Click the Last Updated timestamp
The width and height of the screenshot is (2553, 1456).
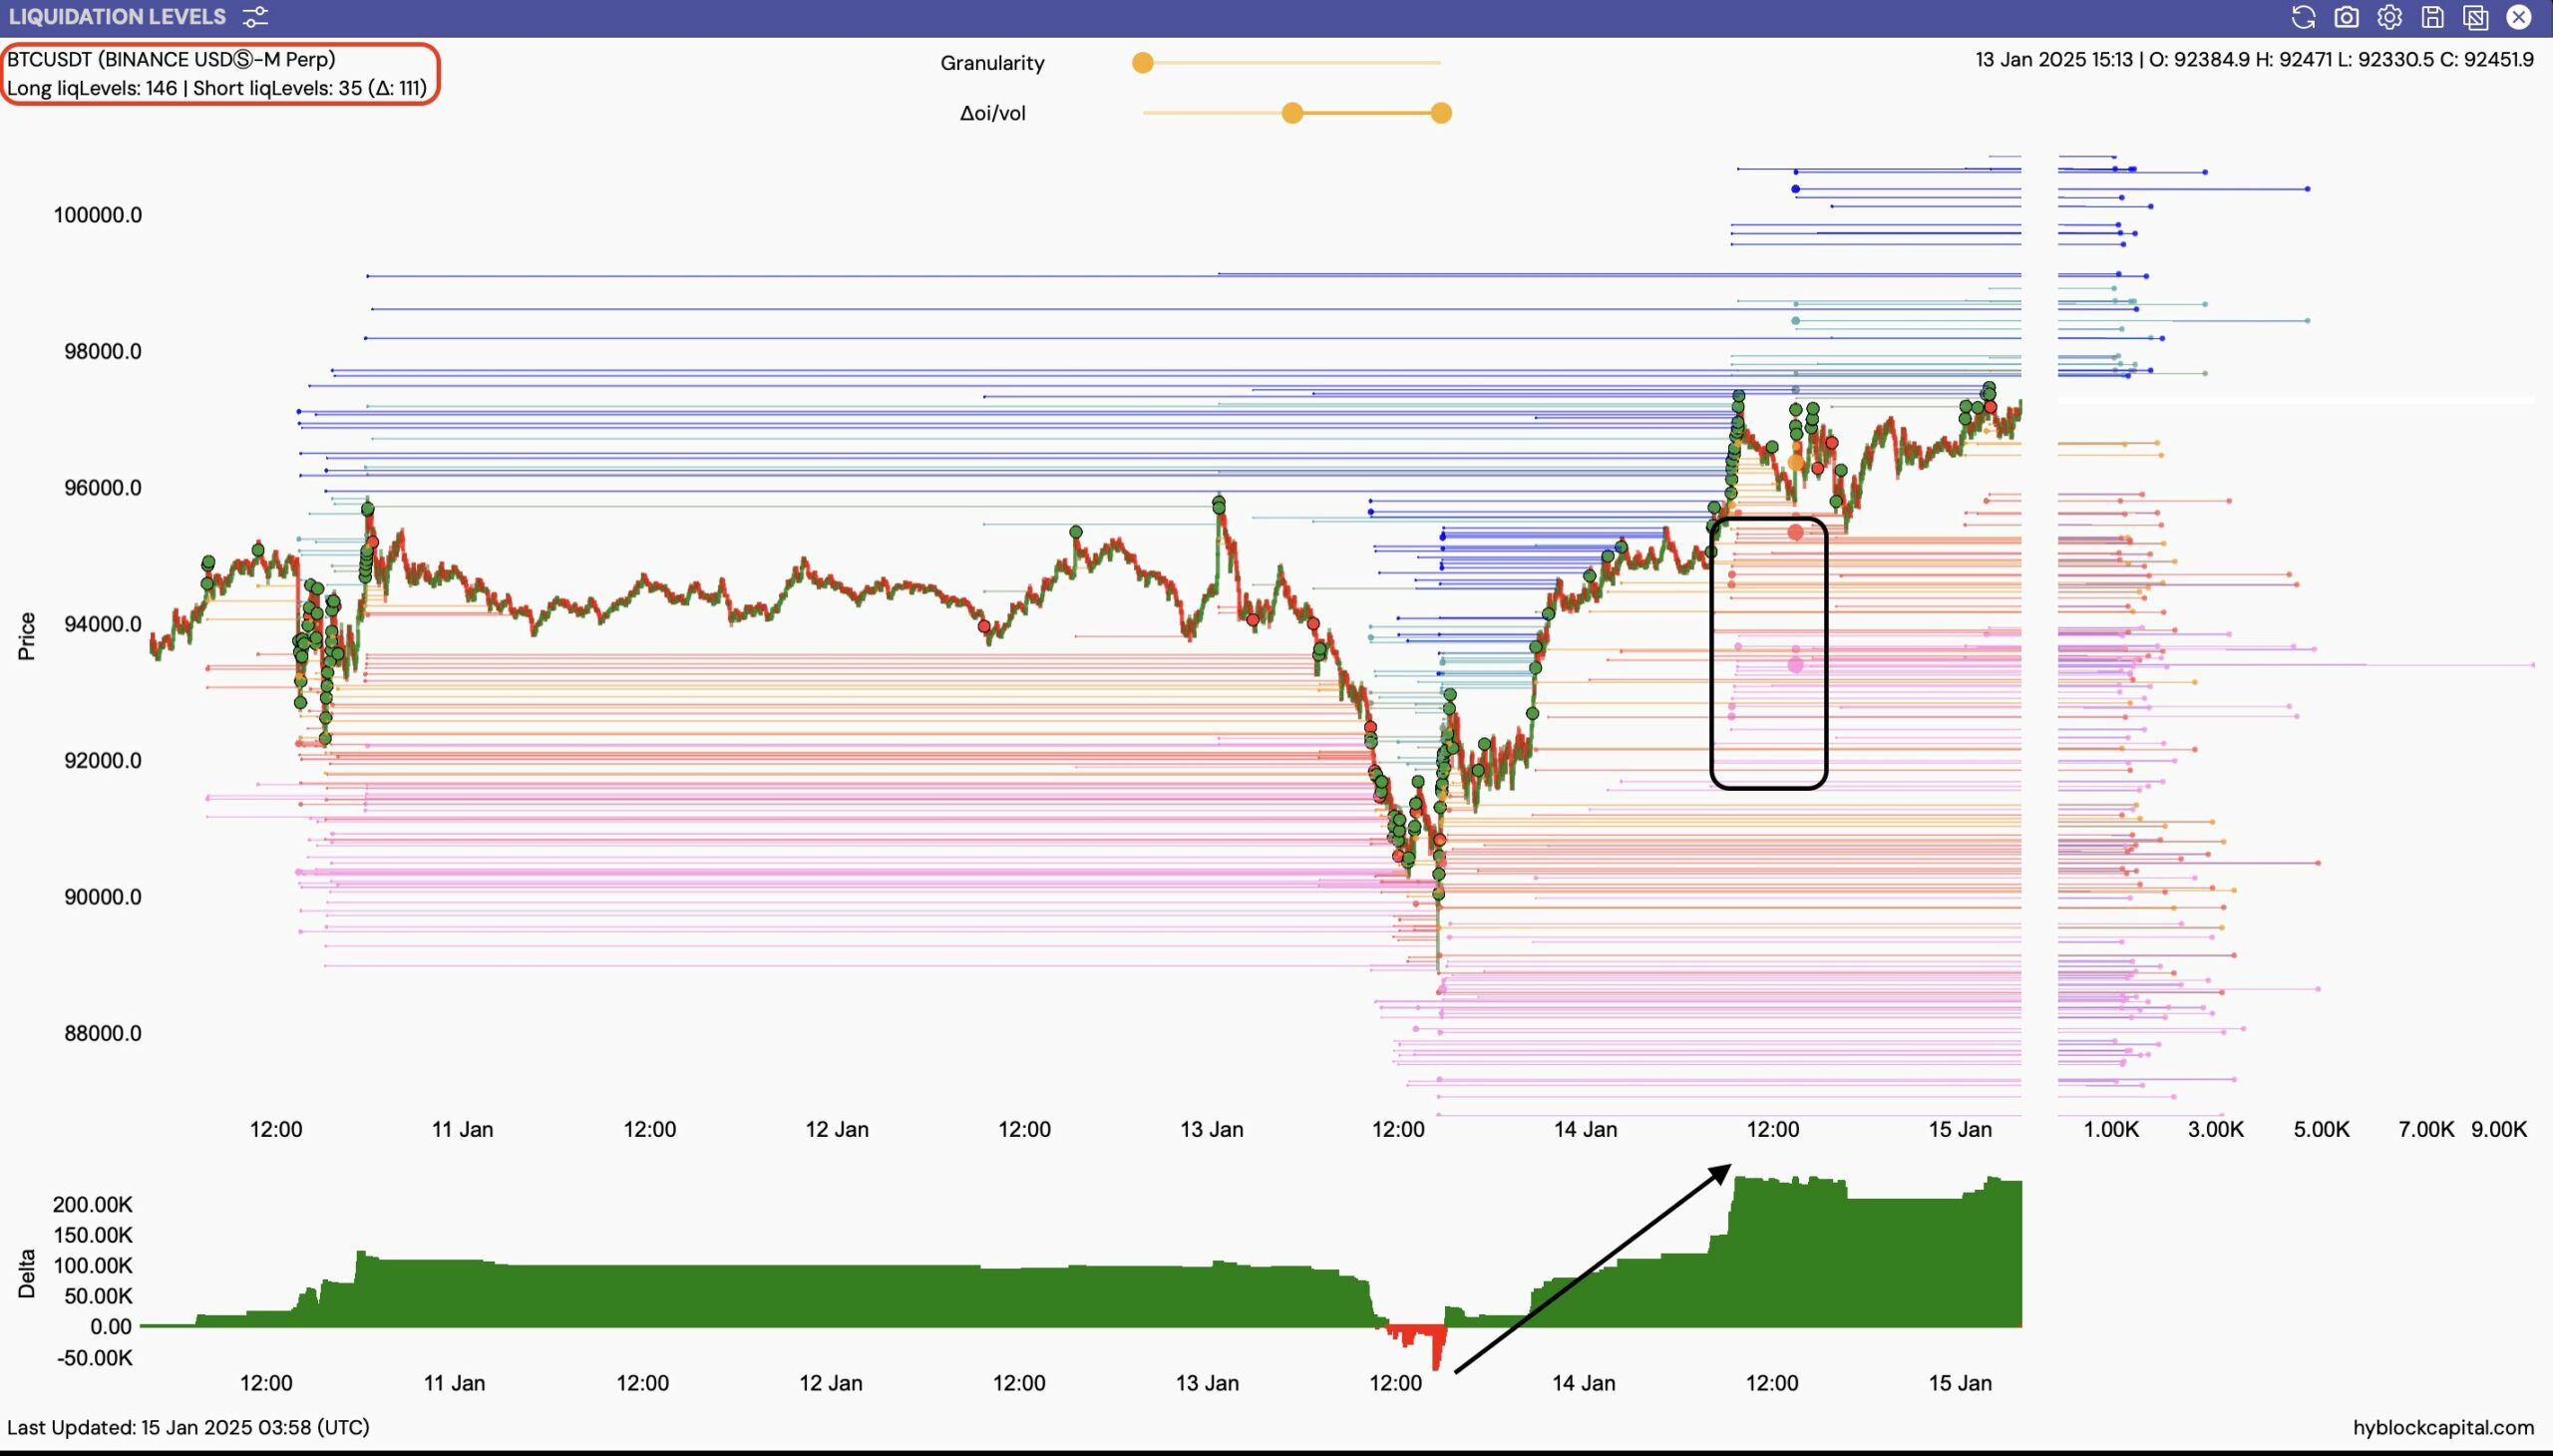point(186,1427)
